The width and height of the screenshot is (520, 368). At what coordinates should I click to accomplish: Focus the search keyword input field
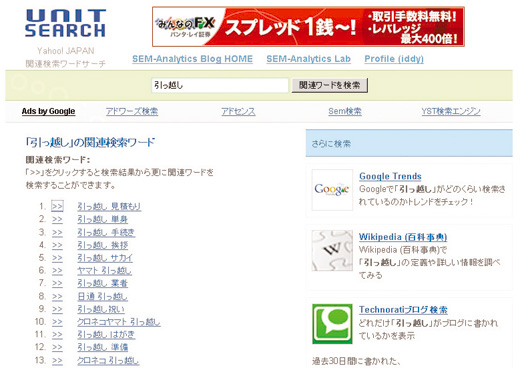pyautogui.click(x=220, y=85)
